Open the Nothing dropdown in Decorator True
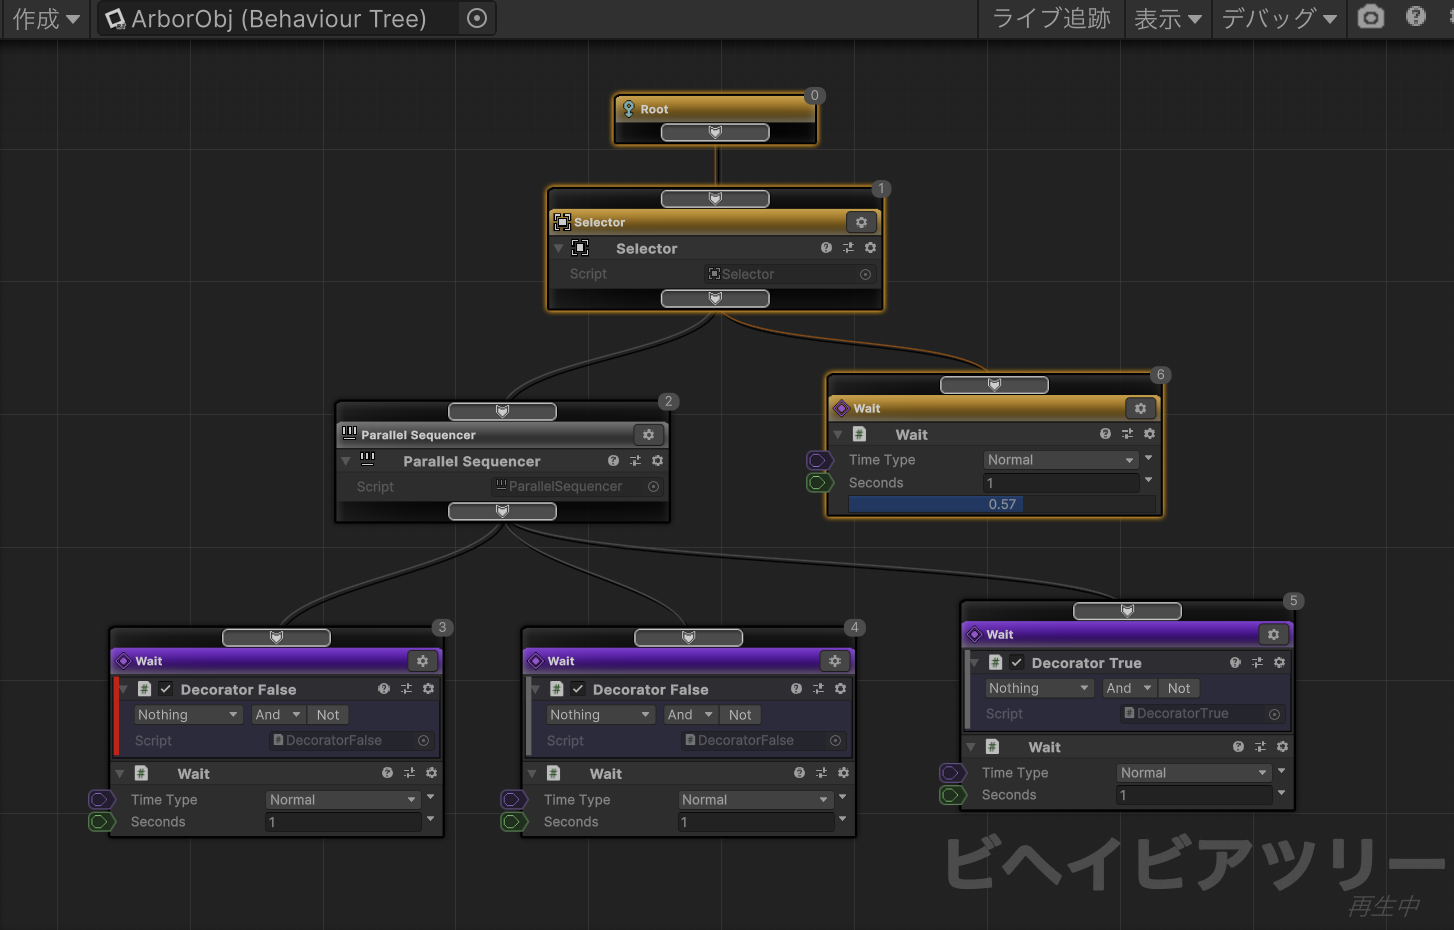Screen dimensions: 1454x930 coord(1038,688)
